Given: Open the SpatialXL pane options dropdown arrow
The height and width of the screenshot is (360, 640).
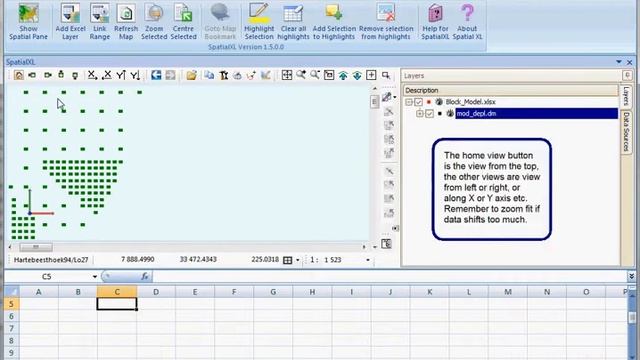Looking at the screenshot, I should (x=619, y=62).
